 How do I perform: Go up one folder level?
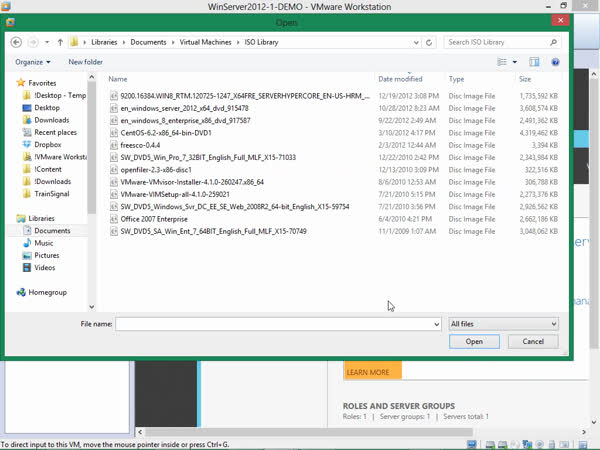[x=60, y=42]
